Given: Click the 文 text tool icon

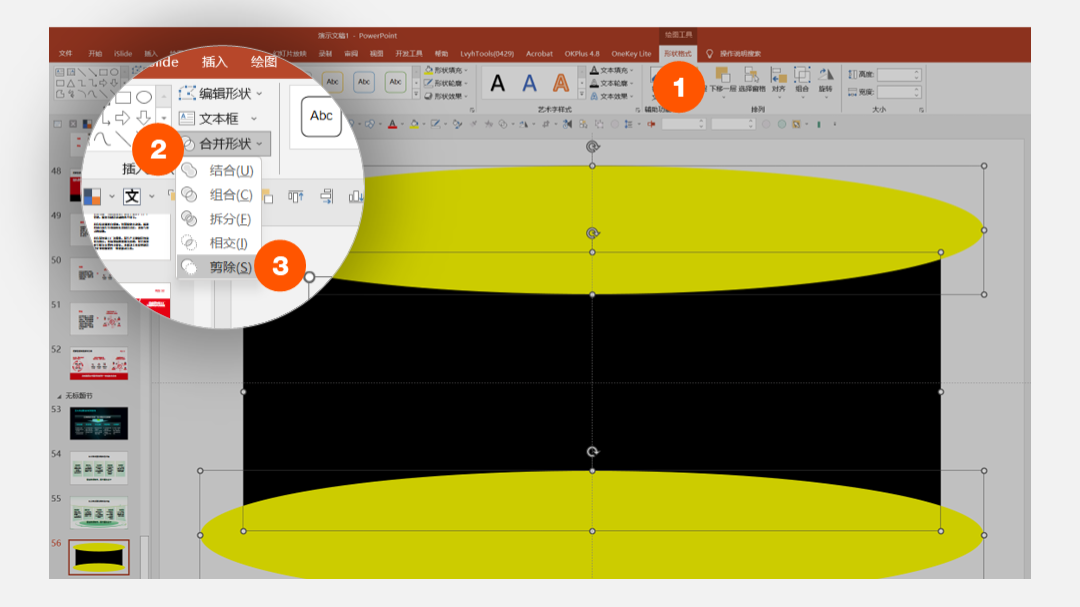Looking at the screenshot, I should [132, 196].
